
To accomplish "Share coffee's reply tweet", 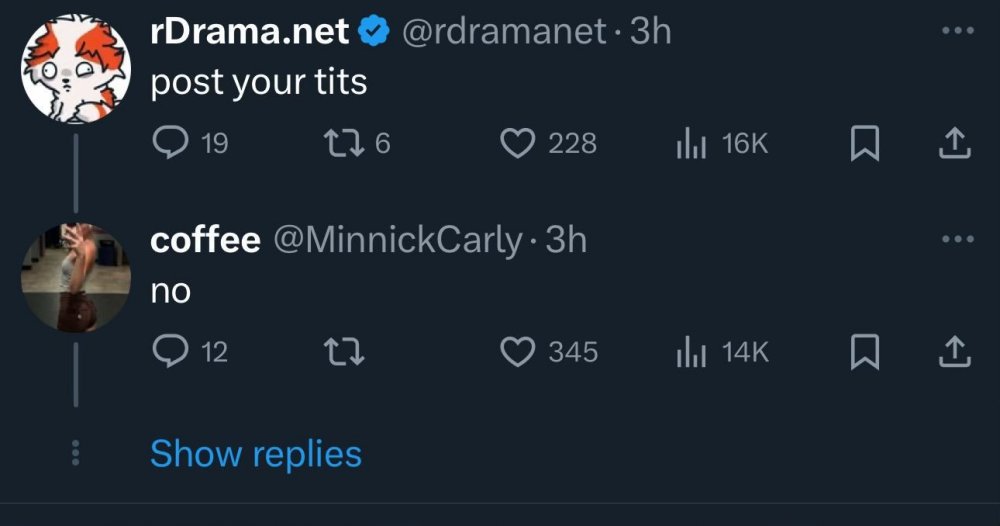I will click(x=954, y=352).
